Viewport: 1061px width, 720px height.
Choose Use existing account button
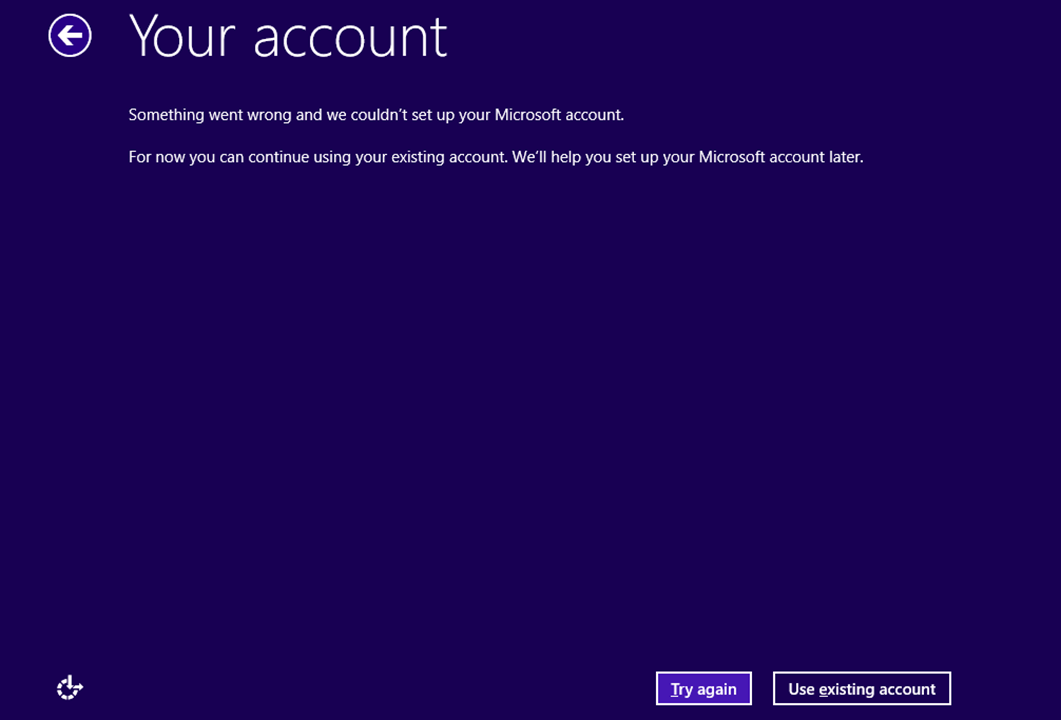[x=861, y=689]
